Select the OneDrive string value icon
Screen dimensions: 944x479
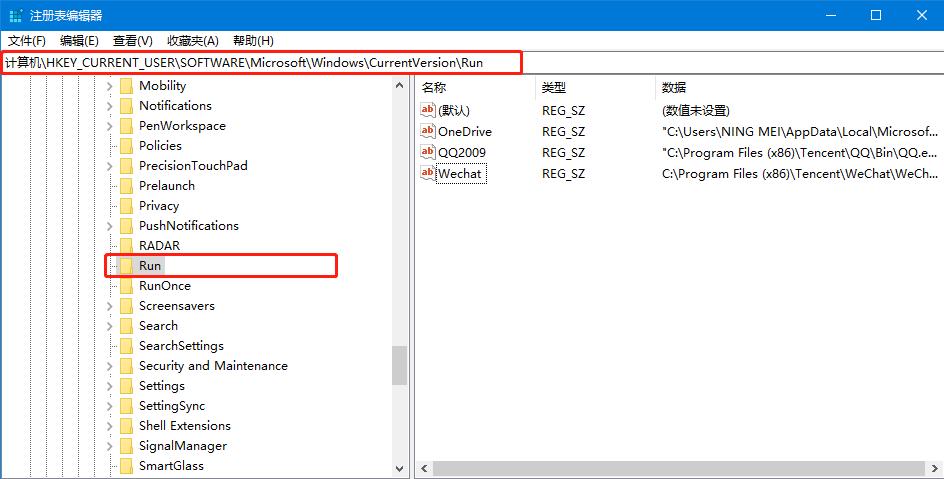click(x=428, y=131)
